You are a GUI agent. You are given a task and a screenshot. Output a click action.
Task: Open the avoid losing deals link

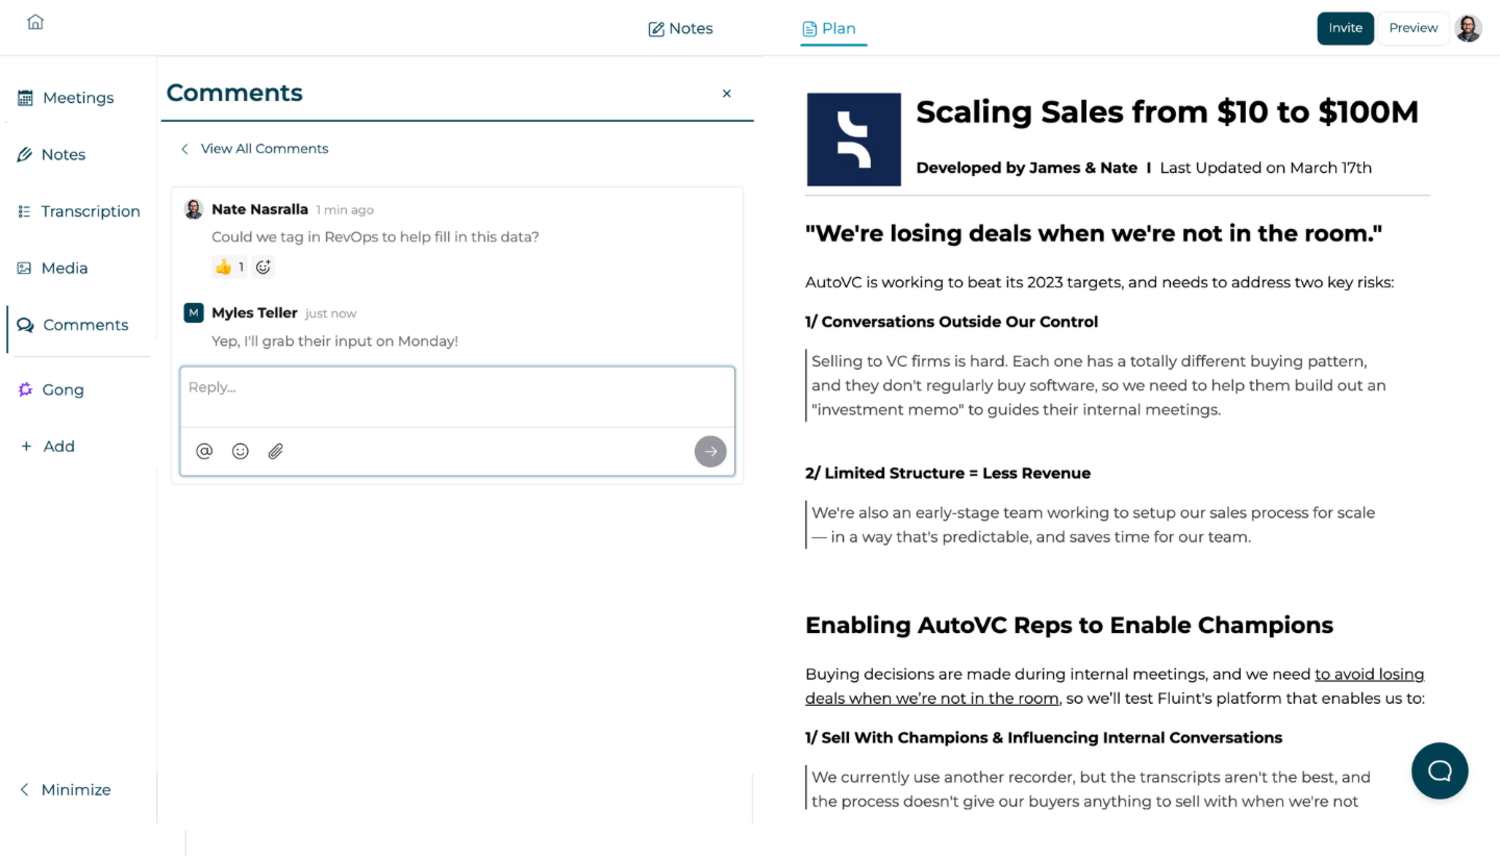(1368, 675)
